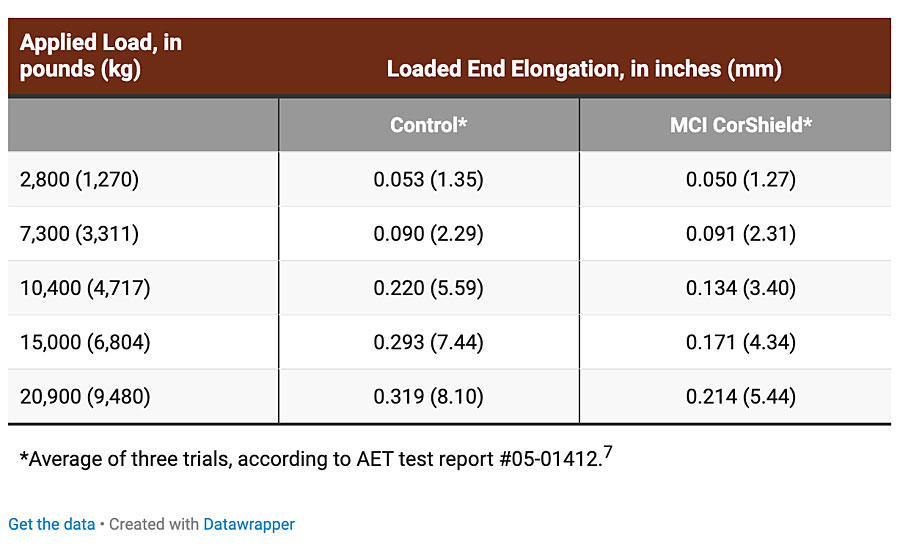Click the "Get the data" link
Viewport: 900px width, 550px height.
click(52, 524)
